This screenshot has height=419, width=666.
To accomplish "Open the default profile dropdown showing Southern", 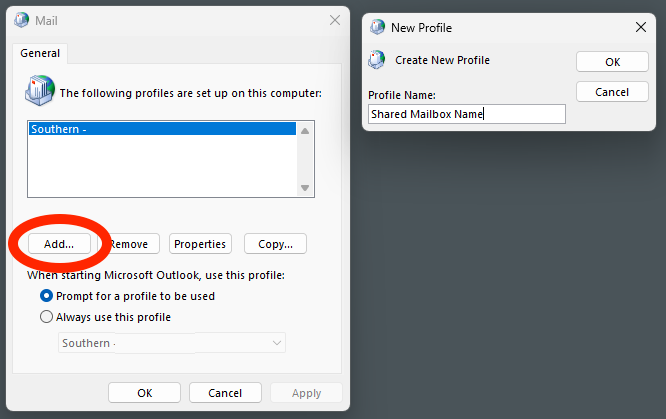I will [171, 343].
